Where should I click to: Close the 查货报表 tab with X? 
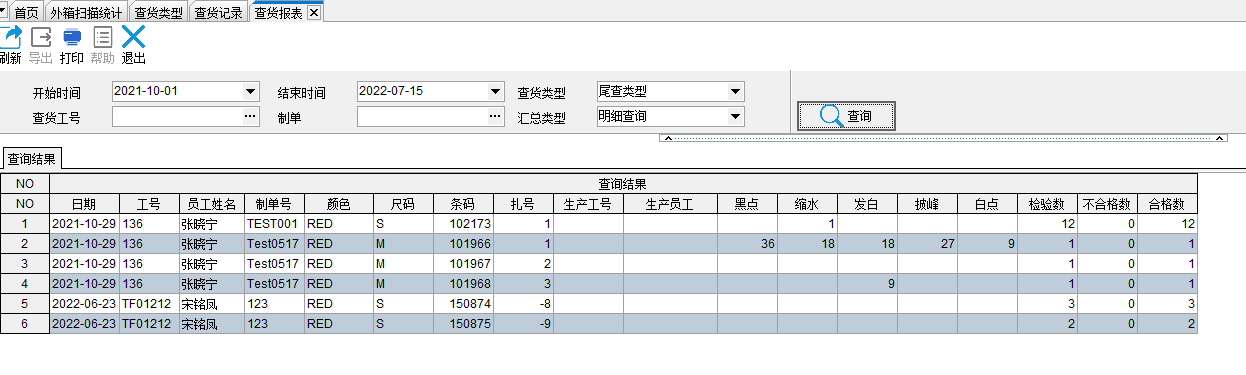pyautogui.click(x=313, y=13)
